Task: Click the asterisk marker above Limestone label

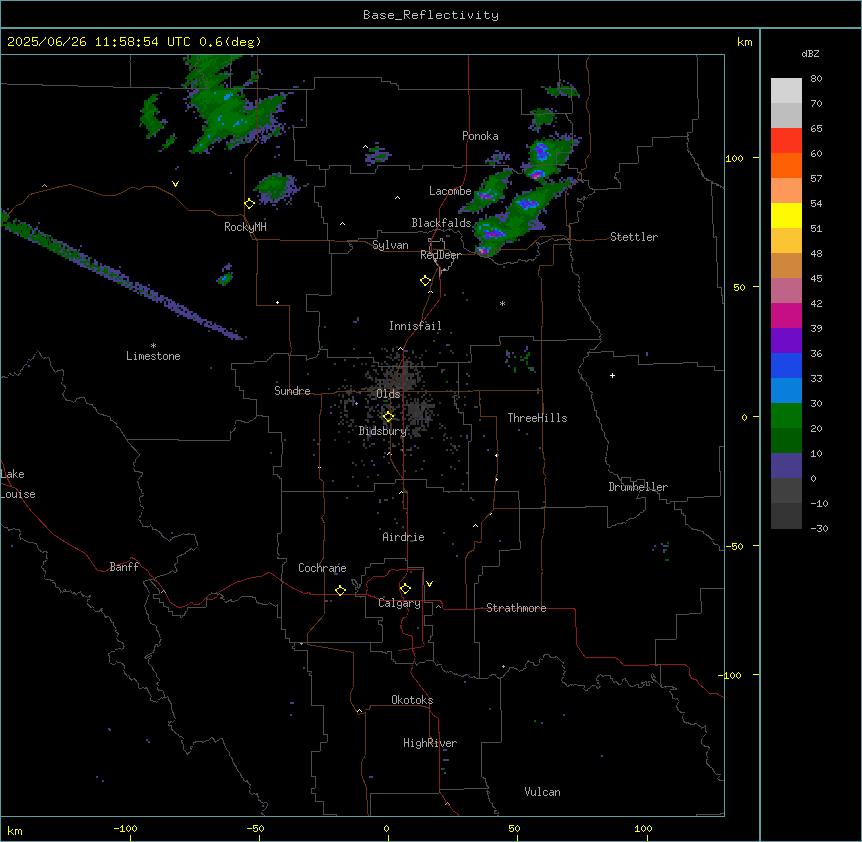Action: [x=153, y=346]
